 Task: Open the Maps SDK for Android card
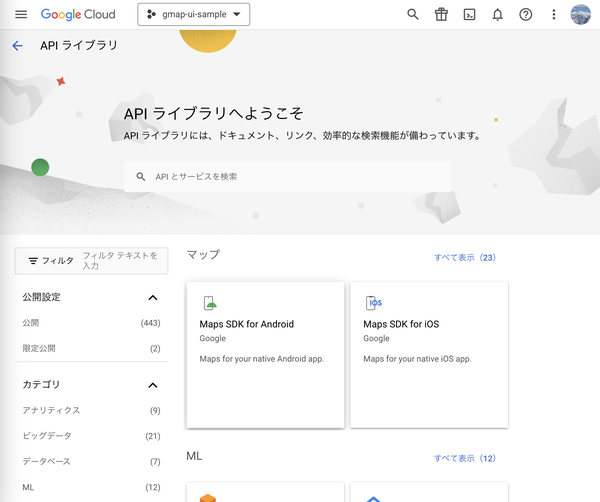coord(265,355)
